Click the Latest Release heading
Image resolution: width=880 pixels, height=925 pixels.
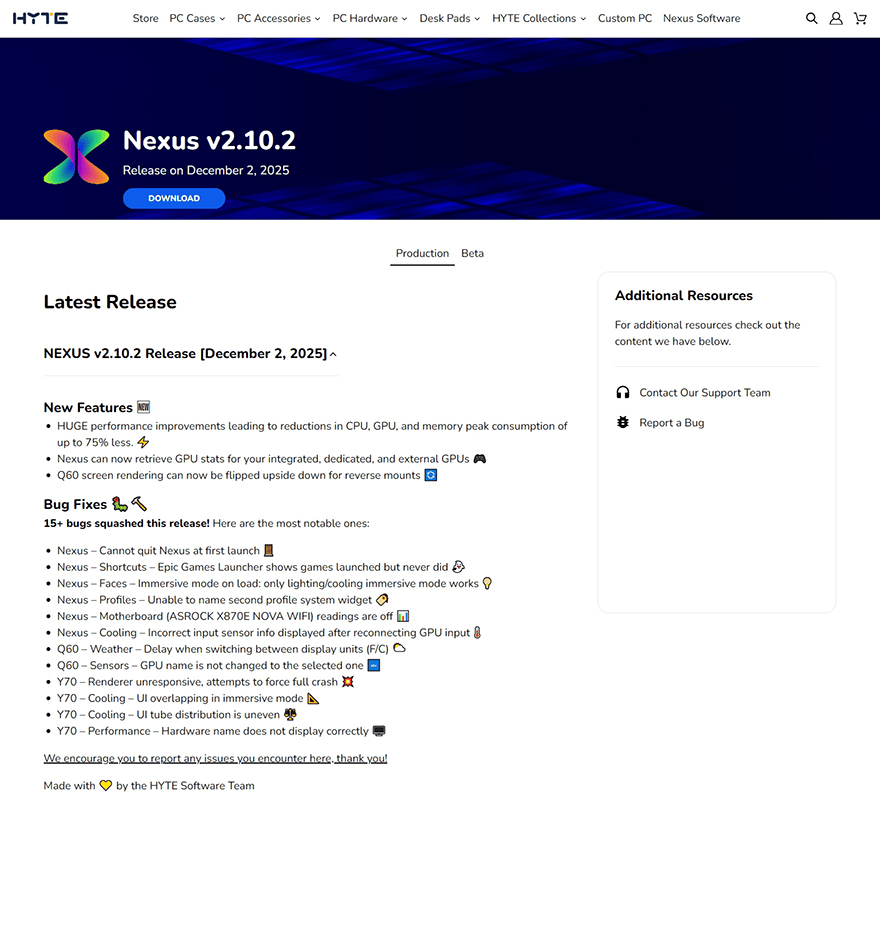(x=110, y=302)
